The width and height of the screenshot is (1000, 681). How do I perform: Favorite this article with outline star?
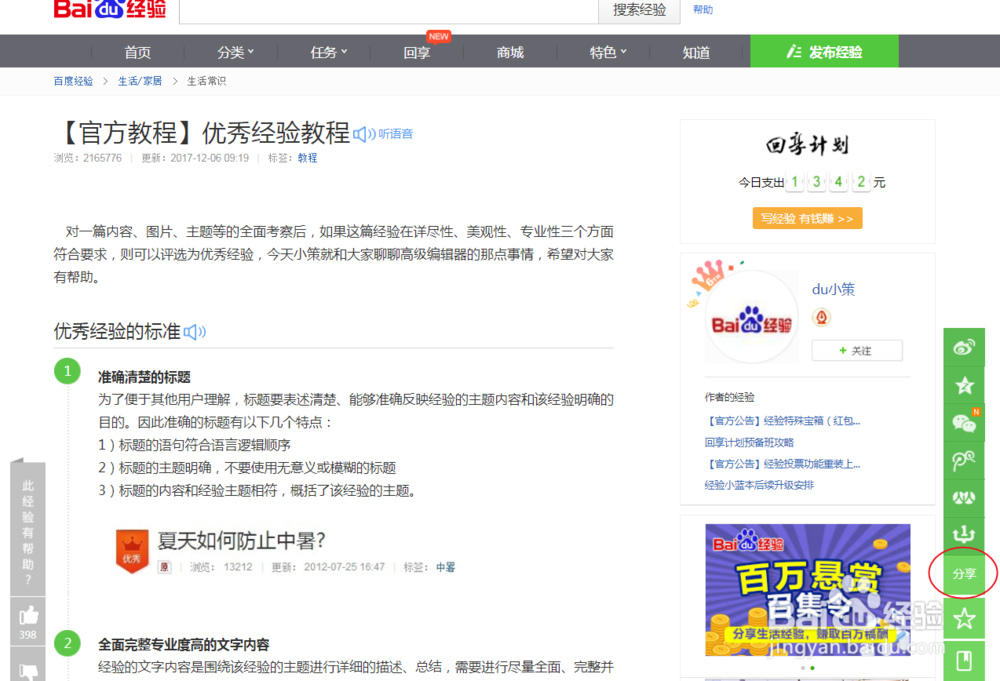(964, 618)
